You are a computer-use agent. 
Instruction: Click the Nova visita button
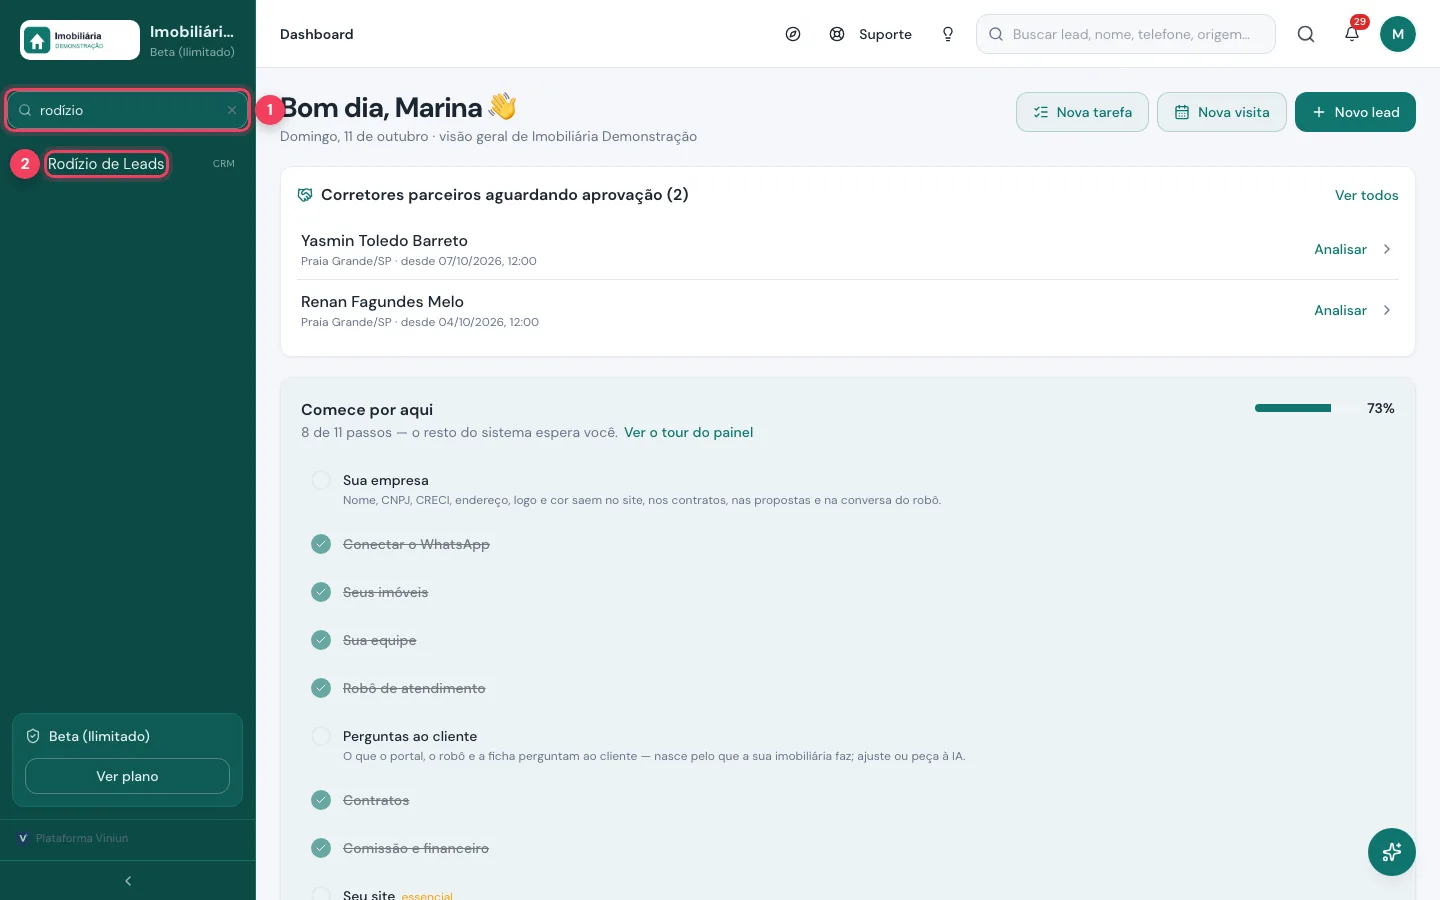point(1222,112)
